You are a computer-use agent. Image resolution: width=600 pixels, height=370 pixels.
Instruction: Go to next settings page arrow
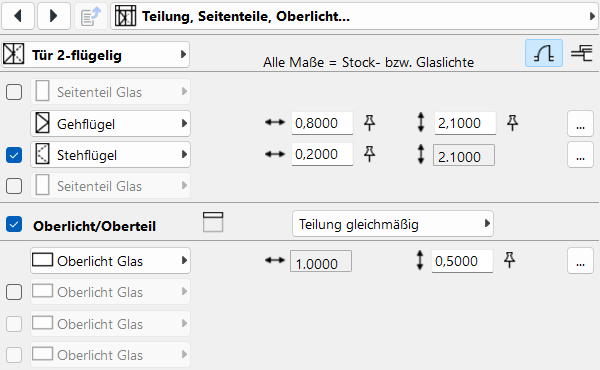point(54,16)
